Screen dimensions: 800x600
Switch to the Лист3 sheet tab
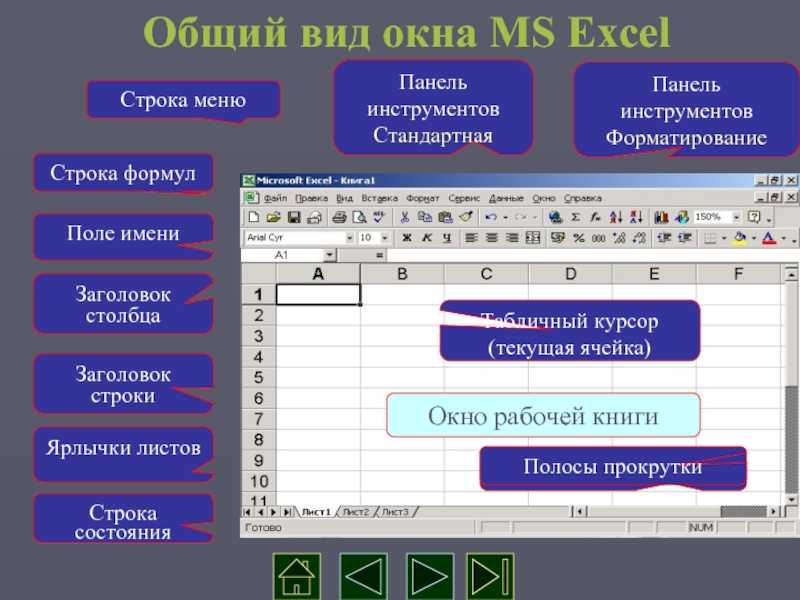coord(395,511)
